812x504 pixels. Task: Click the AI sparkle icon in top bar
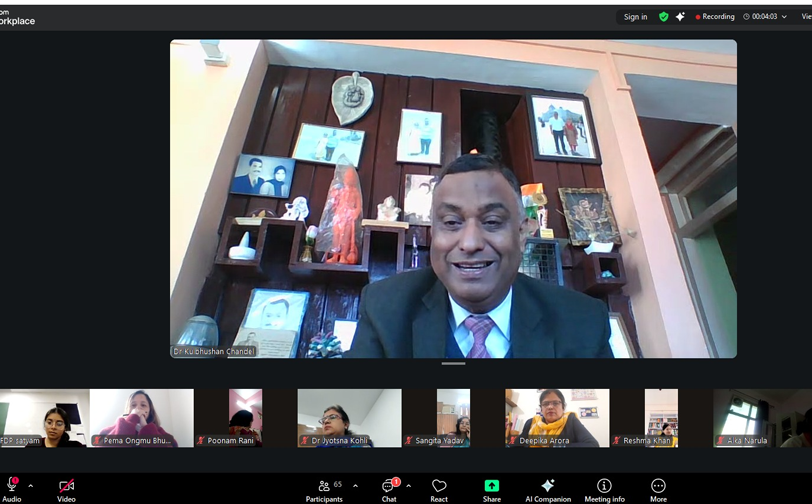pyautogui.click(x=680, y=17)
